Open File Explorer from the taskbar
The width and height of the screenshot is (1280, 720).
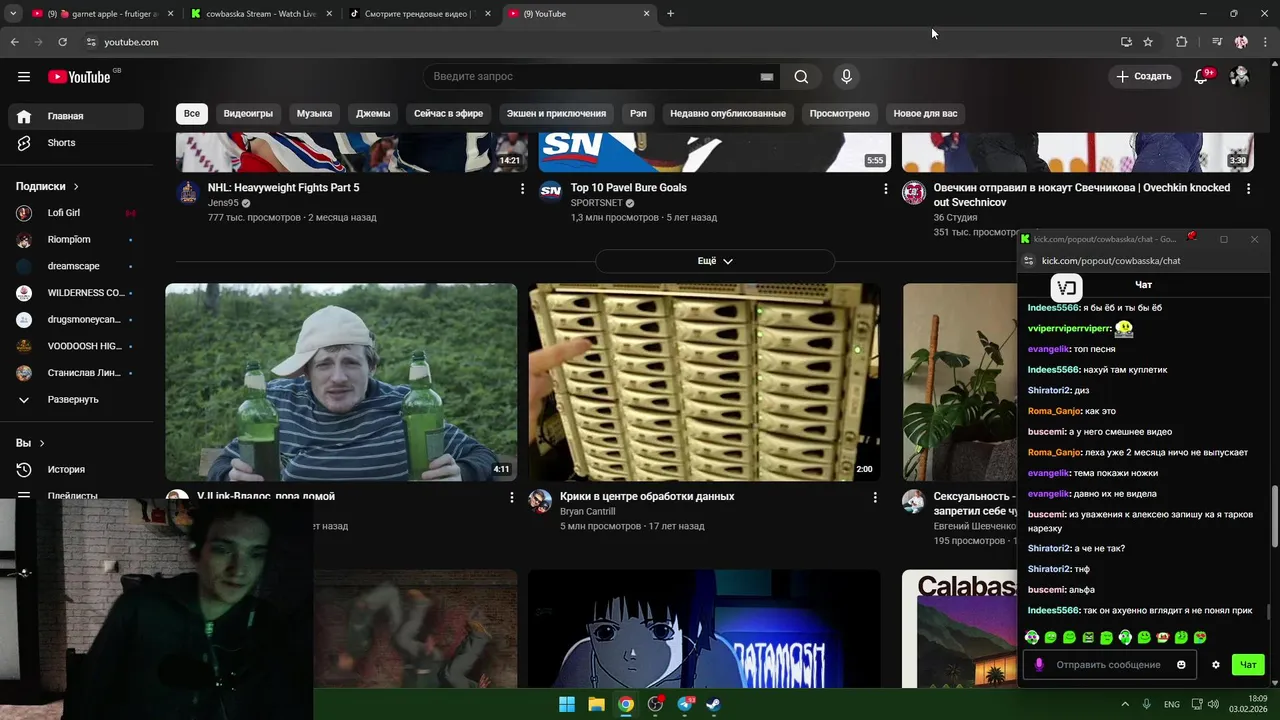596,704
